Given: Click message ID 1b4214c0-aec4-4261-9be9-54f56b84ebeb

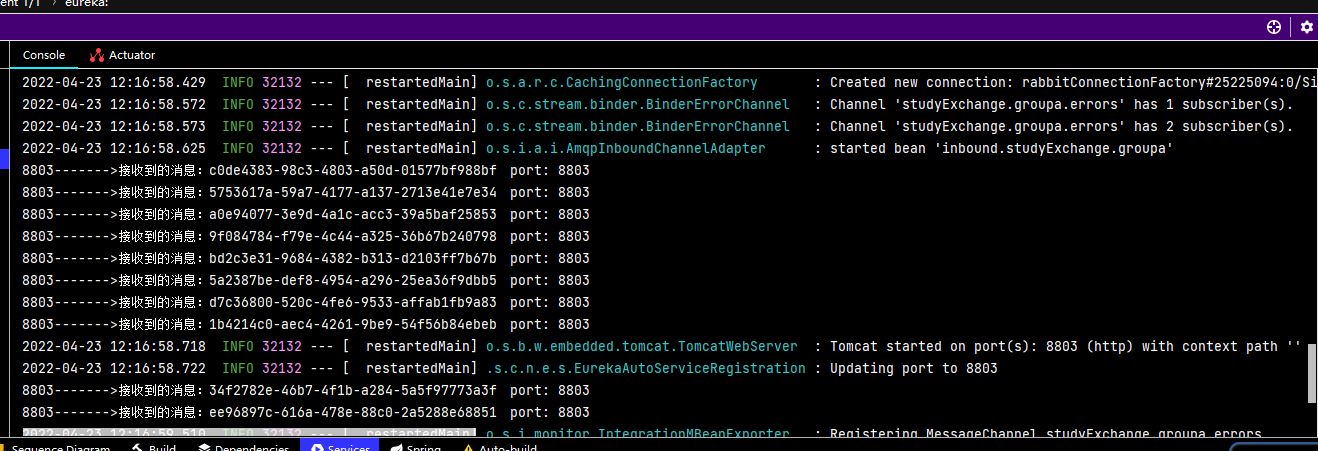Looking at the screenshot, I should coord(353,325).
